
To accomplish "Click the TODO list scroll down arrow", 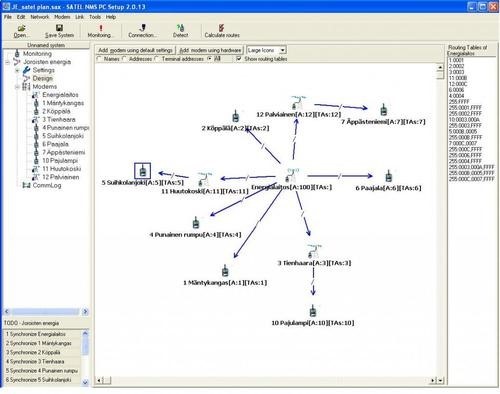I will point(85,382).
